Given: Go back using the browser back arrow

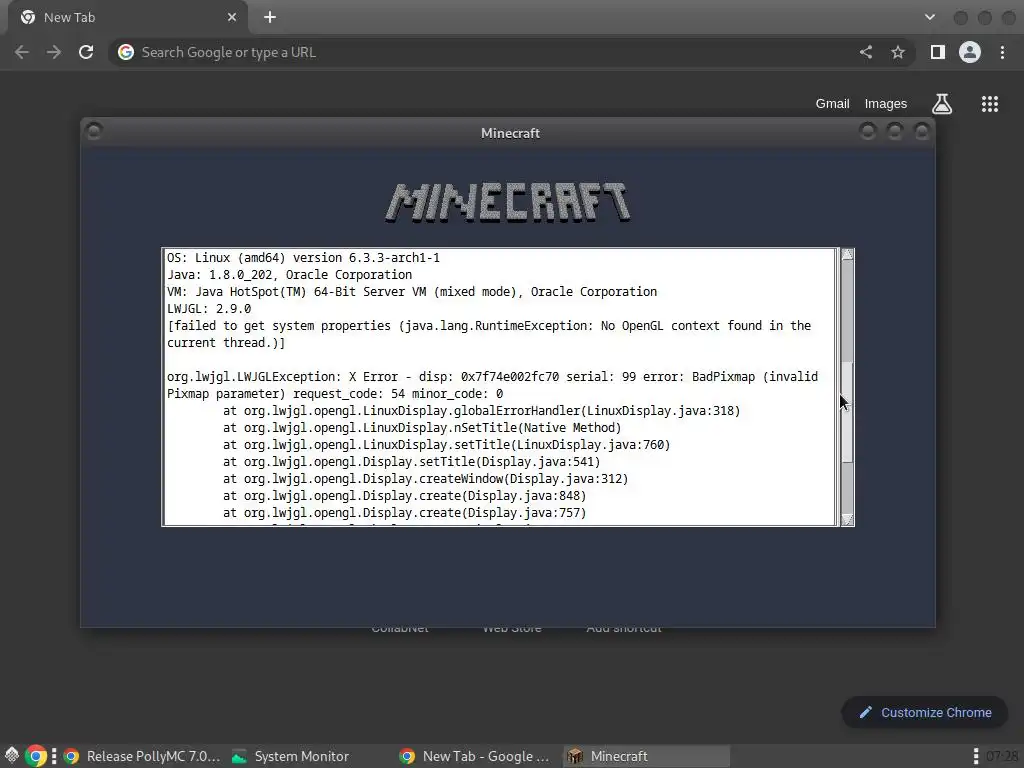Looking at the screenshot, I should [x=22, y=52].
